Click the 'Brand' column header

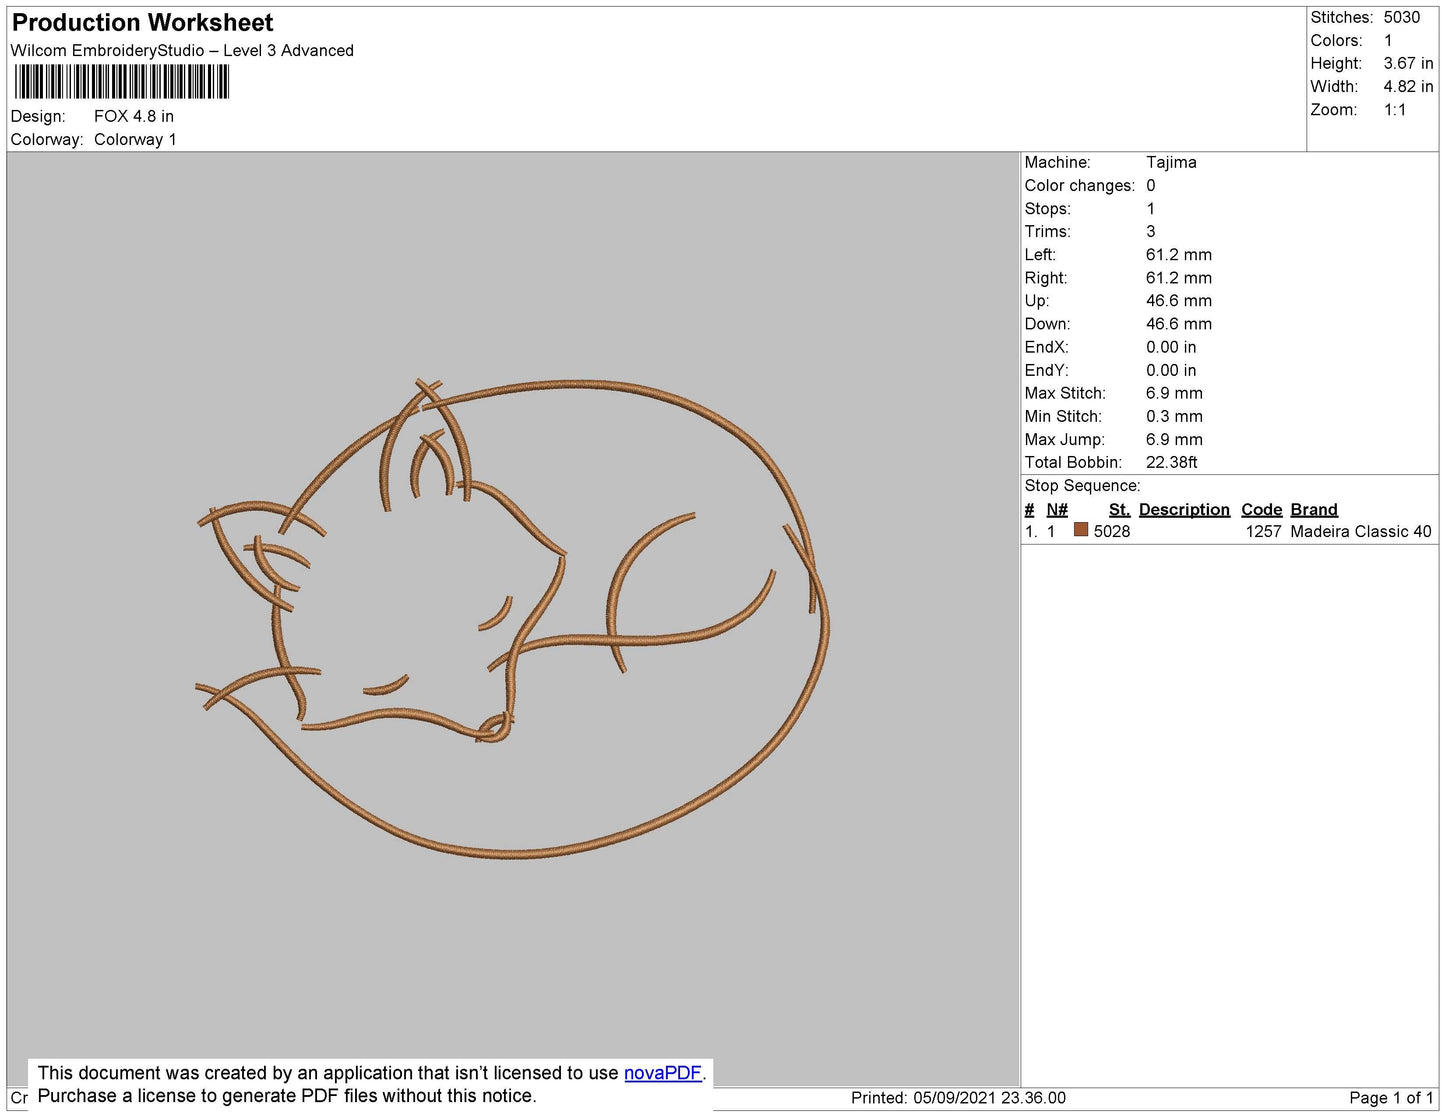pos(1313,510)
